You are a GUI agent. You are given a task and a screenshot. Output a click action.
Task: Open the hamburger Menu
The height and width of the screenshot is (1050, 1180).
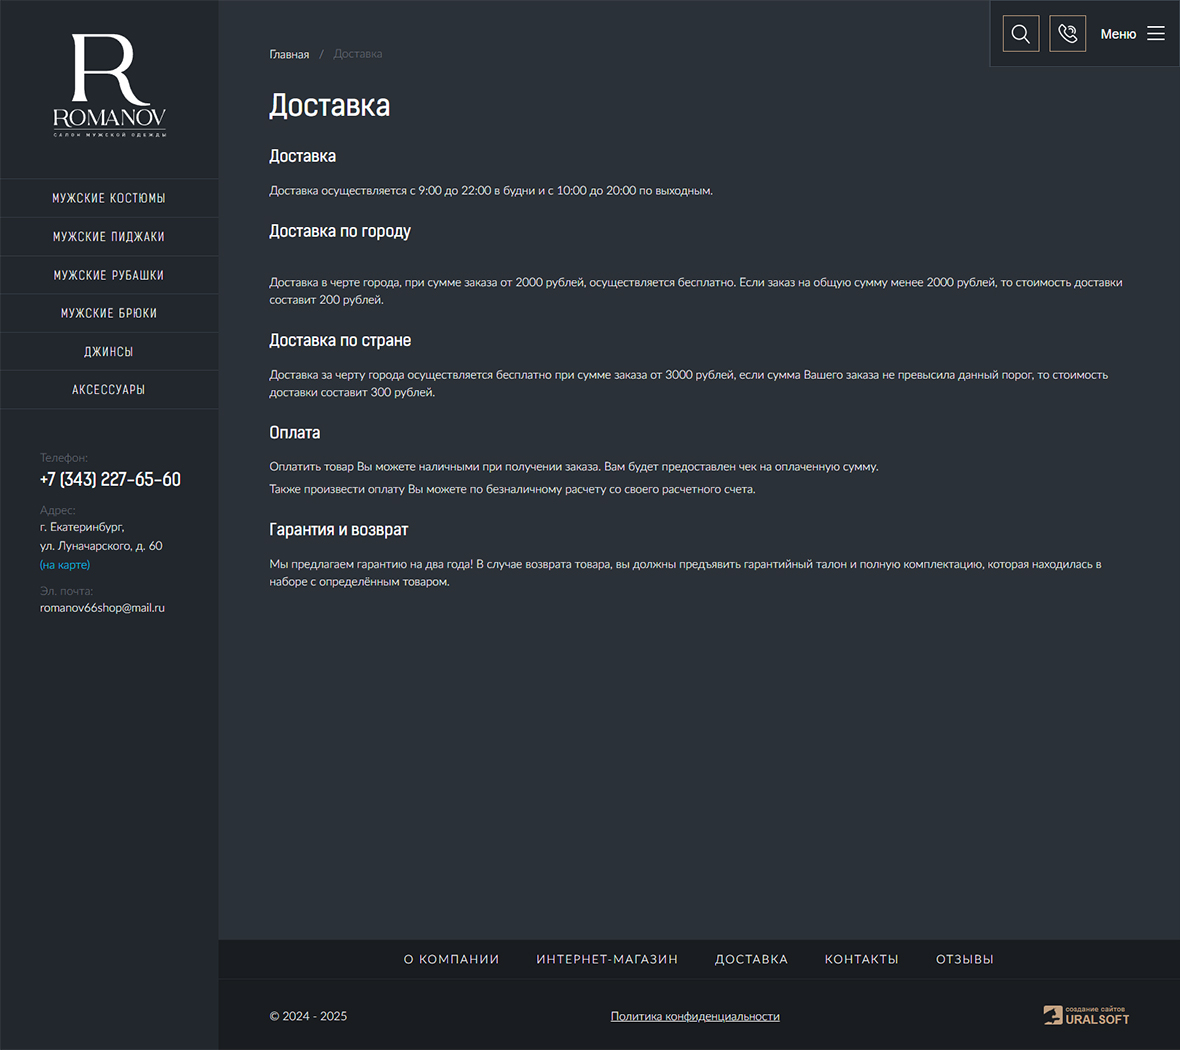pos(1132,34)
